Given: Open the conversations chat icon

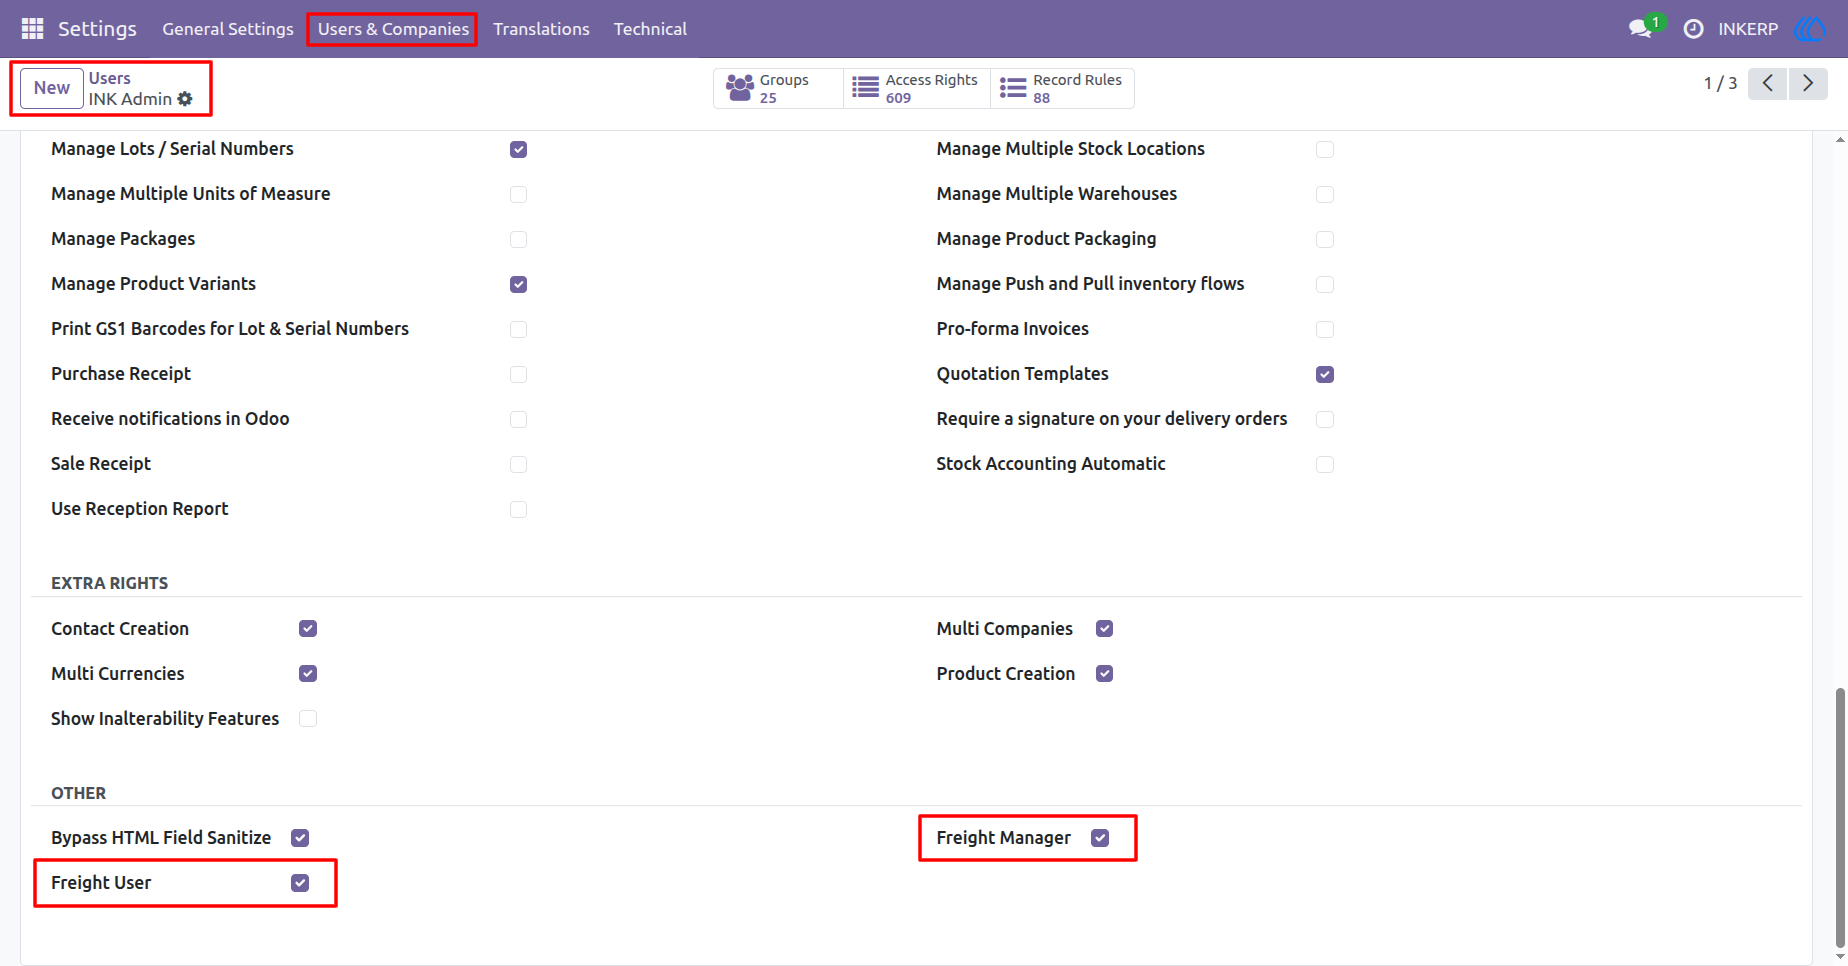Looking at the screenshot, I should click(1640, 29).
